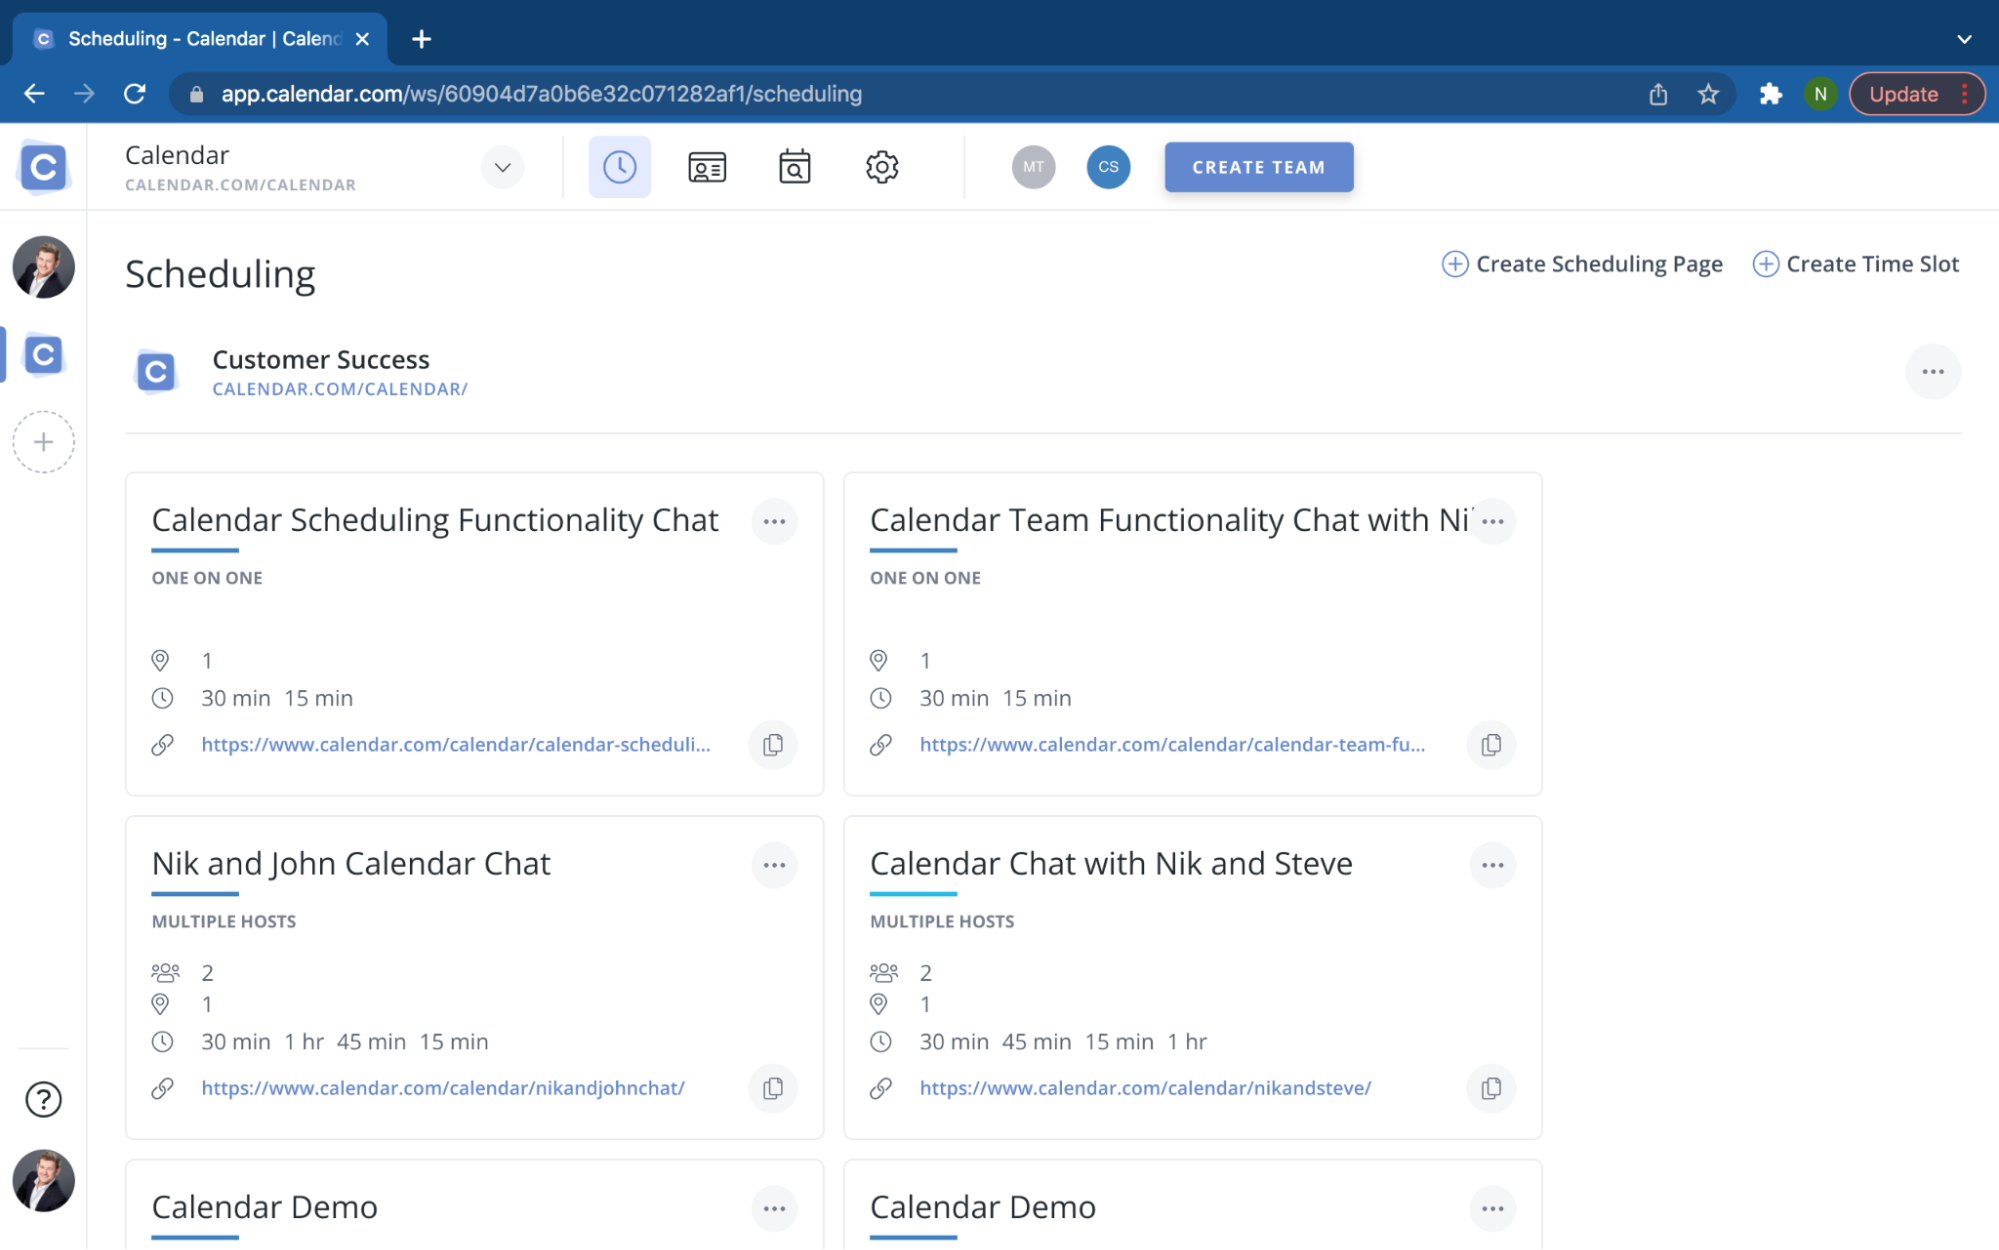Click the Calendar logo in top-left corner
Viewport: 1999px width, 1250px height.
coord(43,167)
